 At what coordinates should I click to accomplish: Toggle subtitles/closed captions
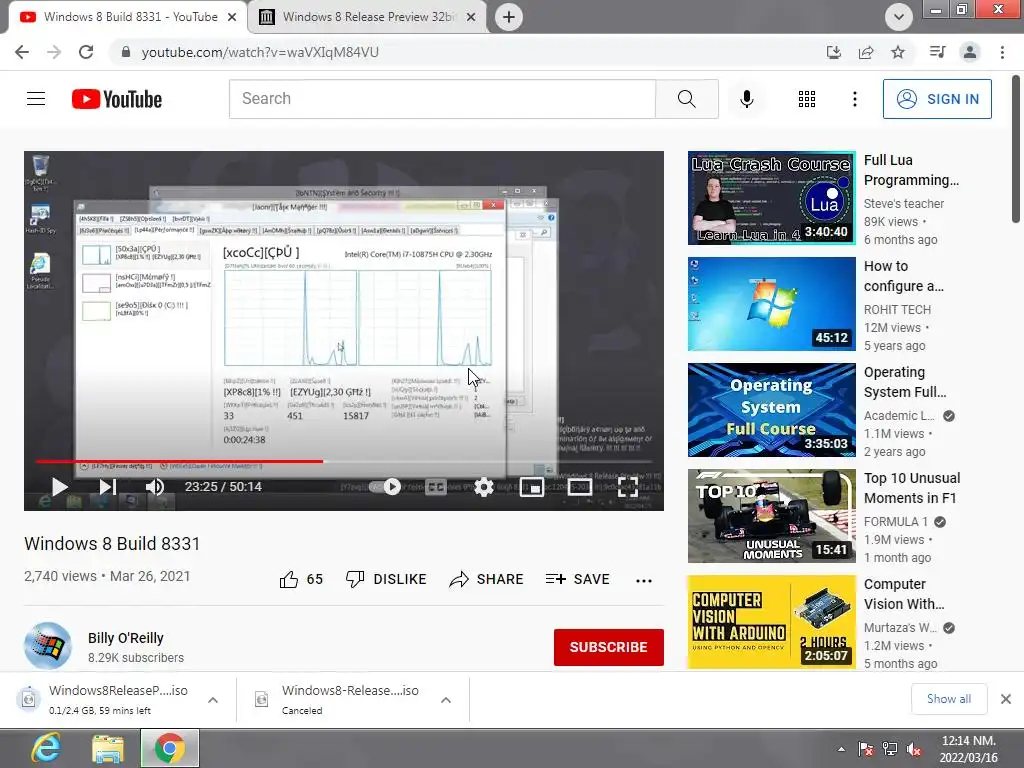pyautogui.click(x=436, y=487)
